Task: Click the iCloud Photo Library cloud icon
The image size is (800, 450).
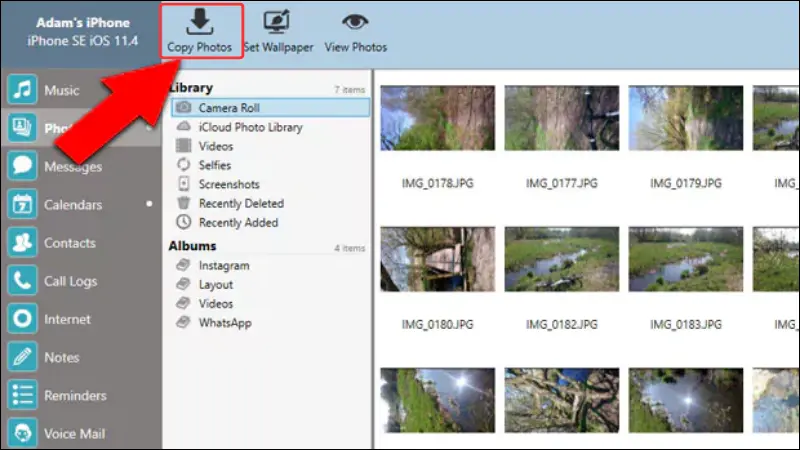Action: coord(183,126)
